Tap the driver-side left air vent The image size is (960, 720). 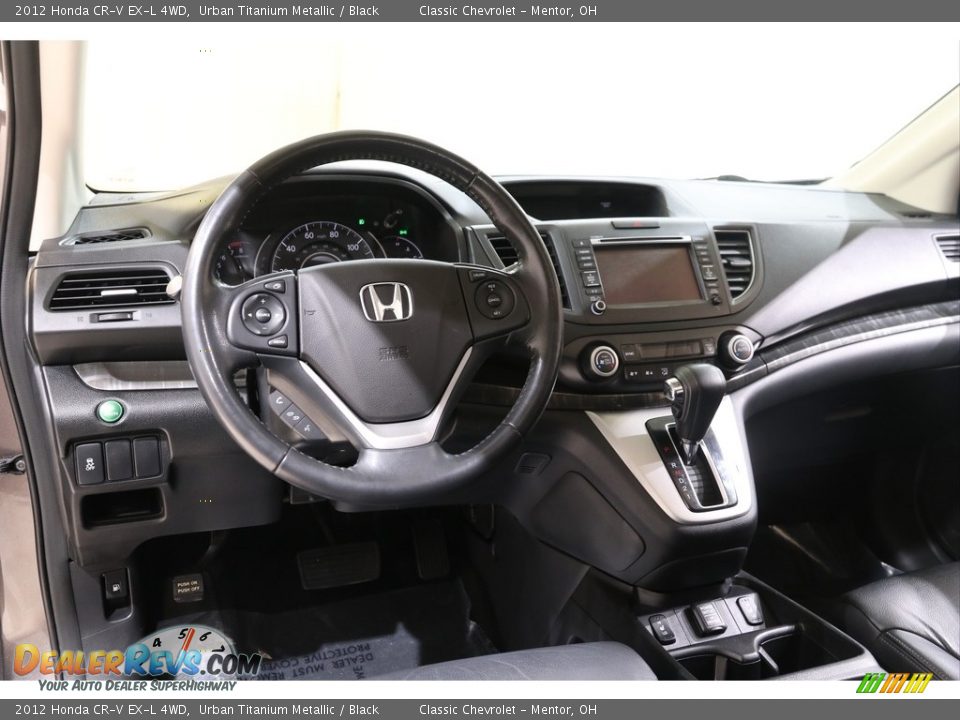112,288
